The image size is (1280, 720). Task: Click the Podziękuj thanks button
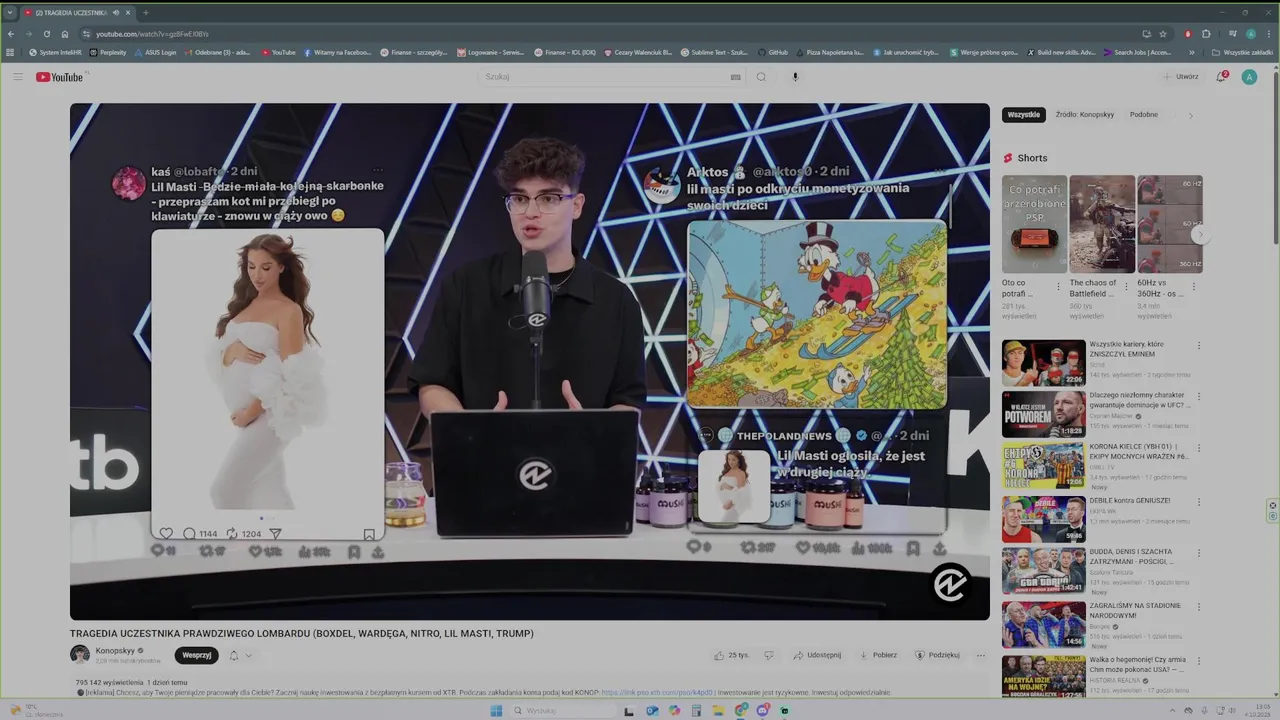(x=937, y=655)
